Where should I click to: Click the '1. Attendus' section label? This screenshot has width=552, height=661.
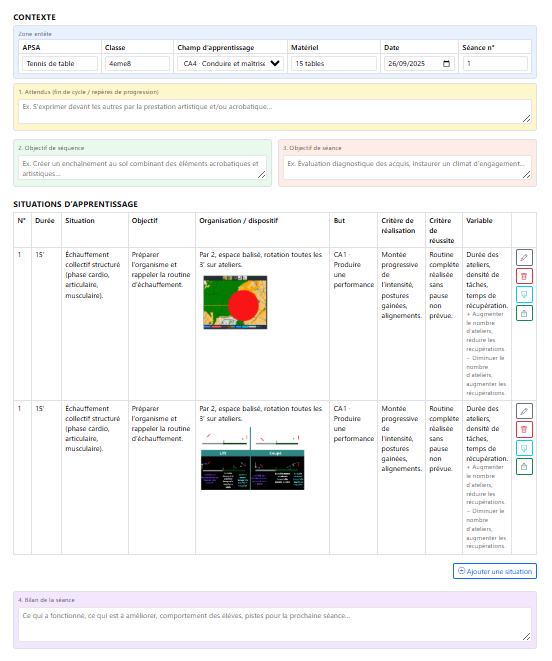coord(89,92)
